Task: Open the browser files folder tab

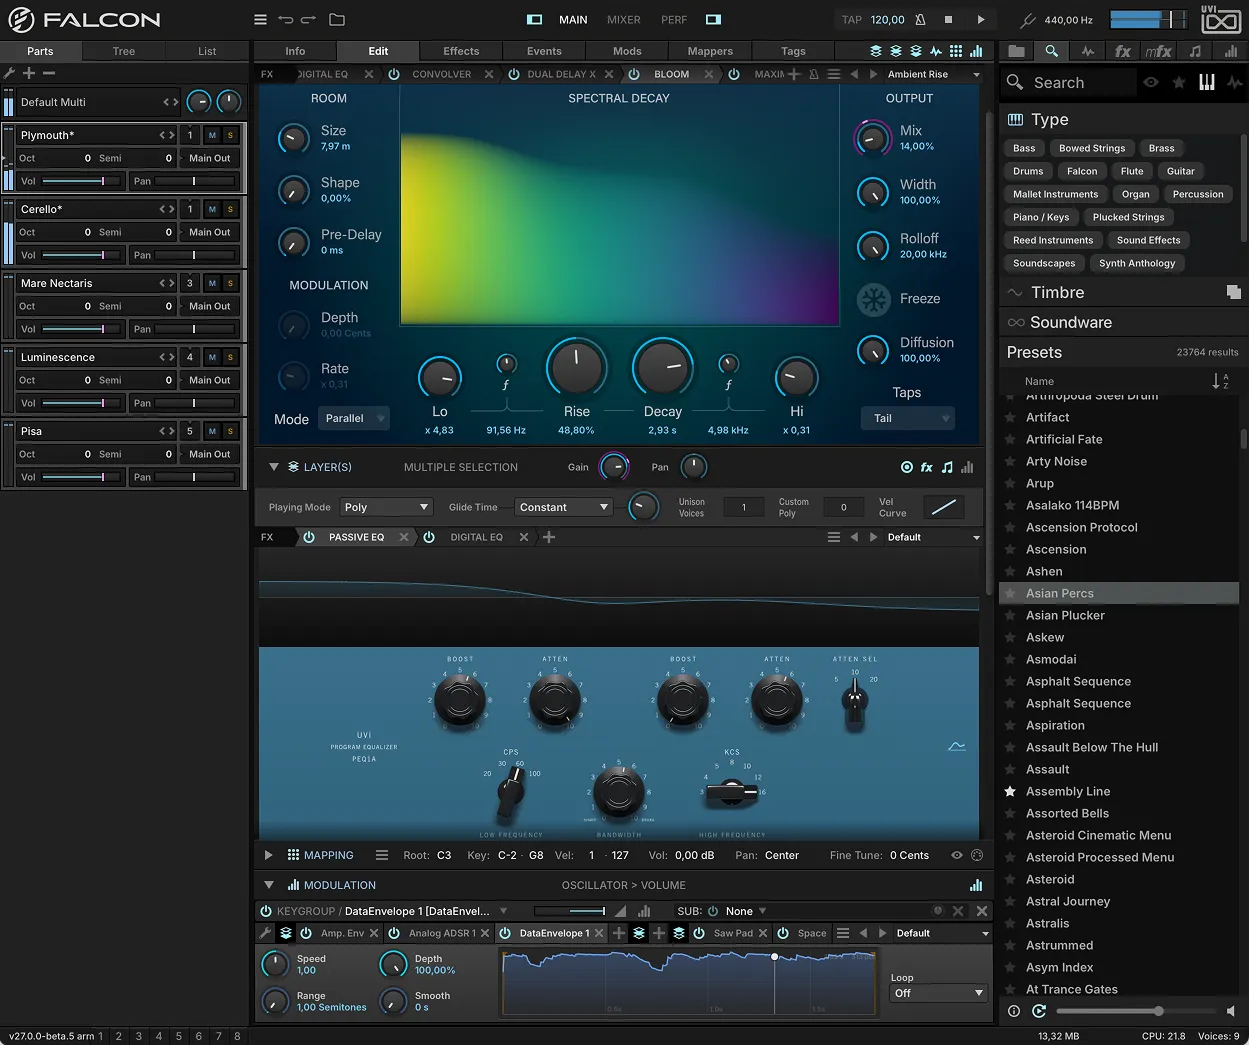Action: 1017,51
